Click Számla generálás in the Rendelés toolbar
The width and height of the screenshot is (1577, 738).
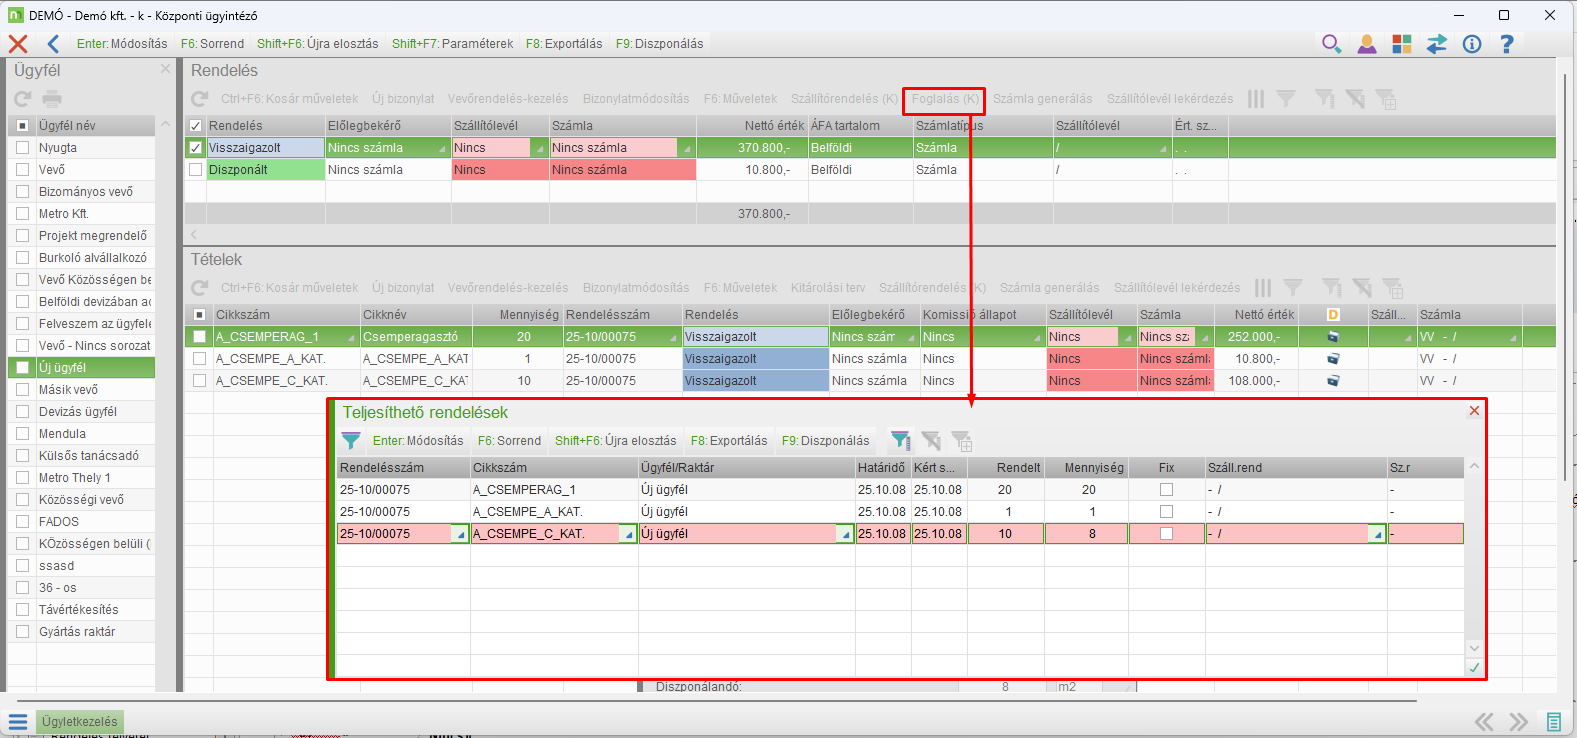[1043, 99]
